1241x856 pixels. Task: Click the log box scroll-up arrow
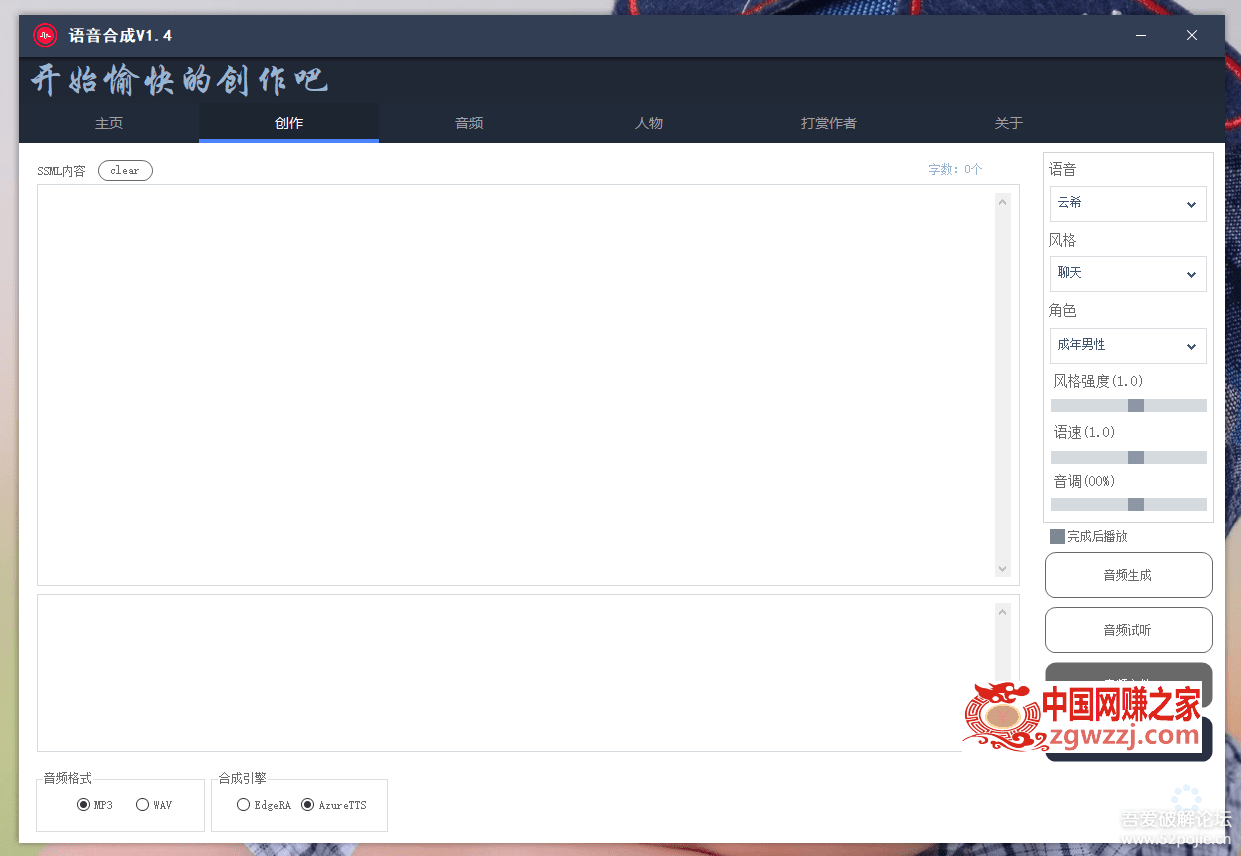pos(1003,612)
